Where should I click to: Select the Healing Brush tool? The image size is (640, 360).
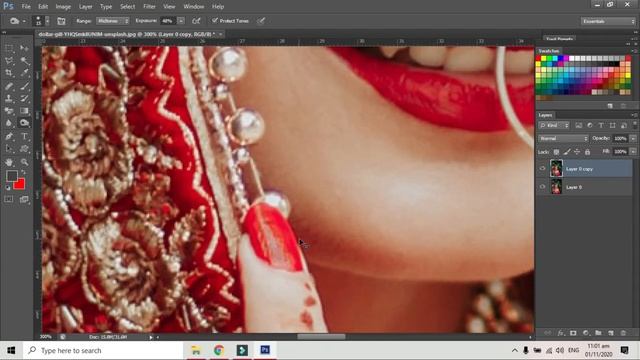click(x=9, y=86)
